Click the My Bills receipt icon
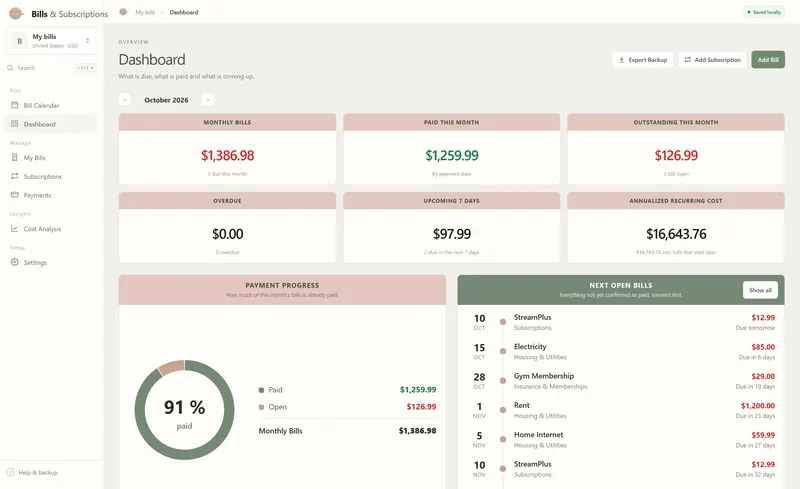 pyautogui.click(x=14, y=158)
